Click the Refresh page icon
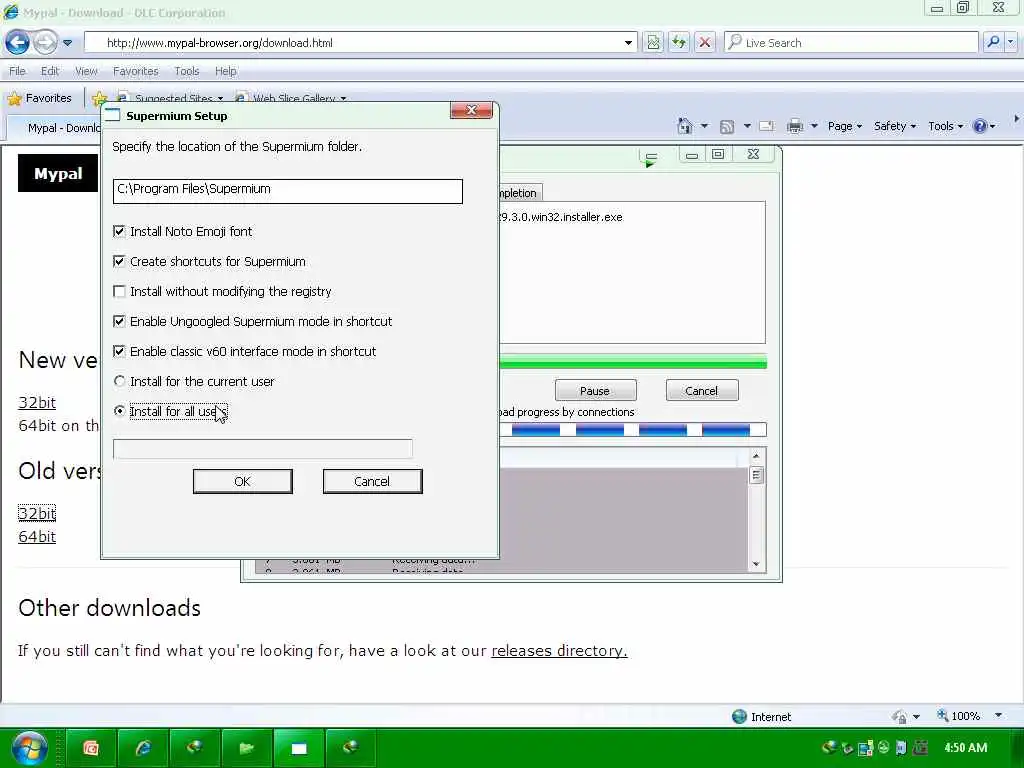Image resolution: width=1024 pixels, height=768 pixels. pyautogui.click(x=679, y=42)
